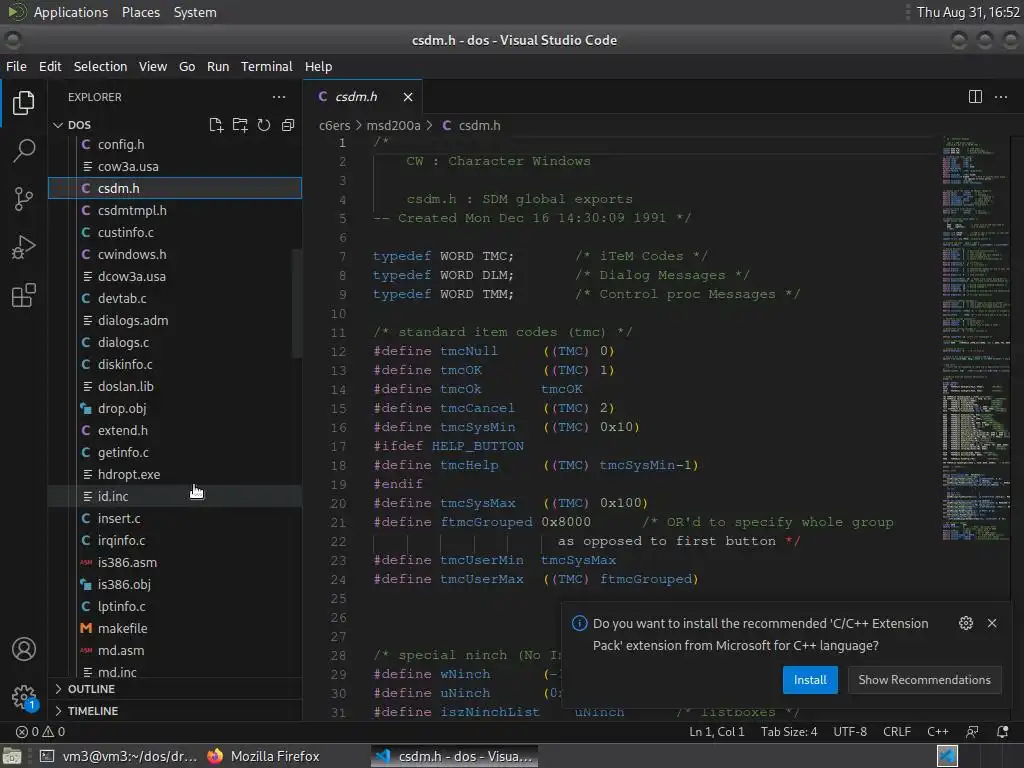Click the show desktop icon in taskbar
Viewport: 1024px width, 768px height.
point(12,756)
